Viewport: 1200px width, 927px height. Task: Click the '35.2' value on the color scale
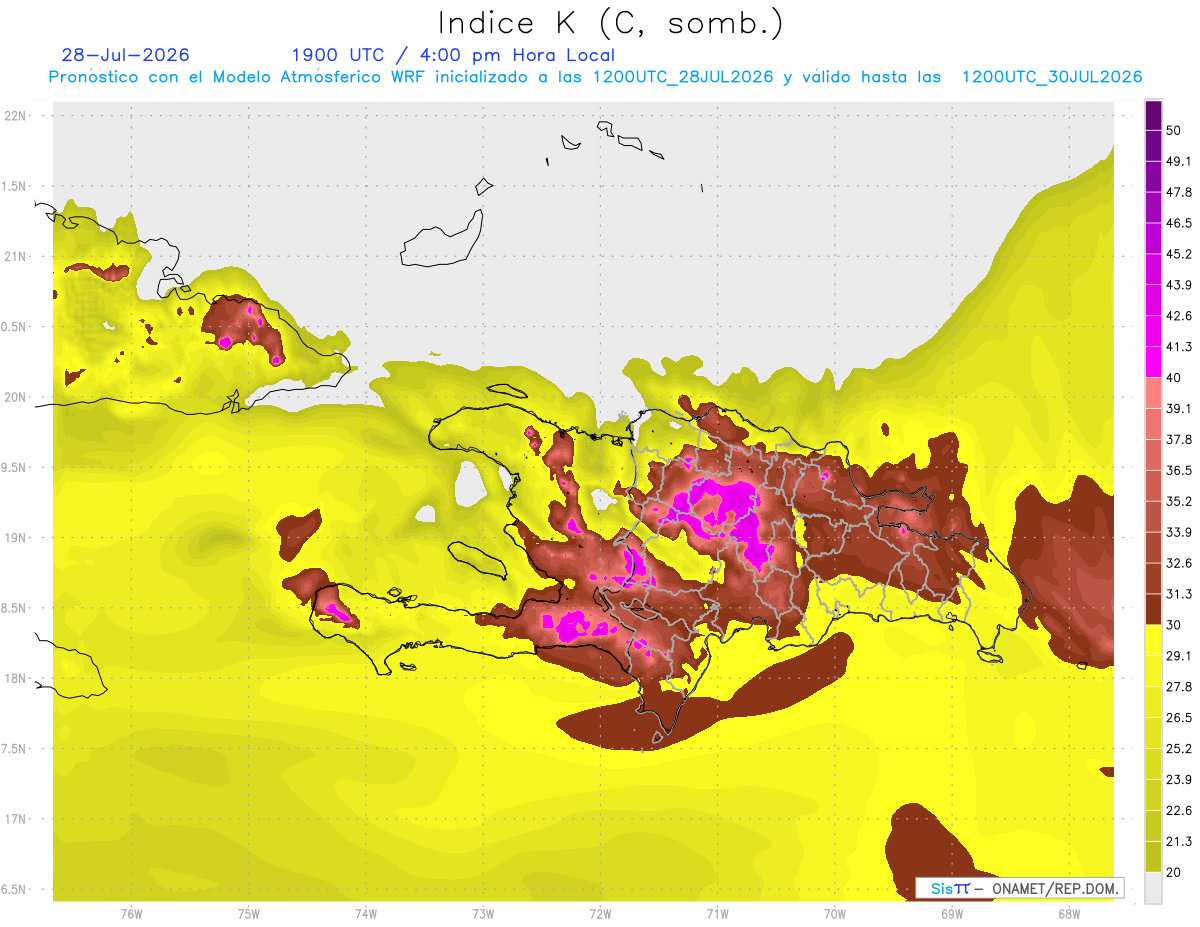(1179, 501)
